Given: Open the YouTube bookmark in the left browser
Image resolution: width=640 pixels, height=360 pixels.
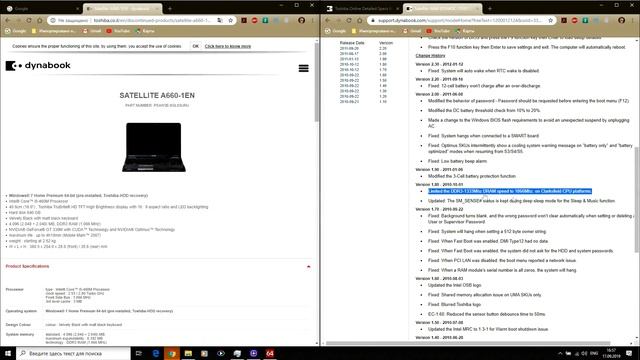Looking at the screenshot, I should click(118, 31).
